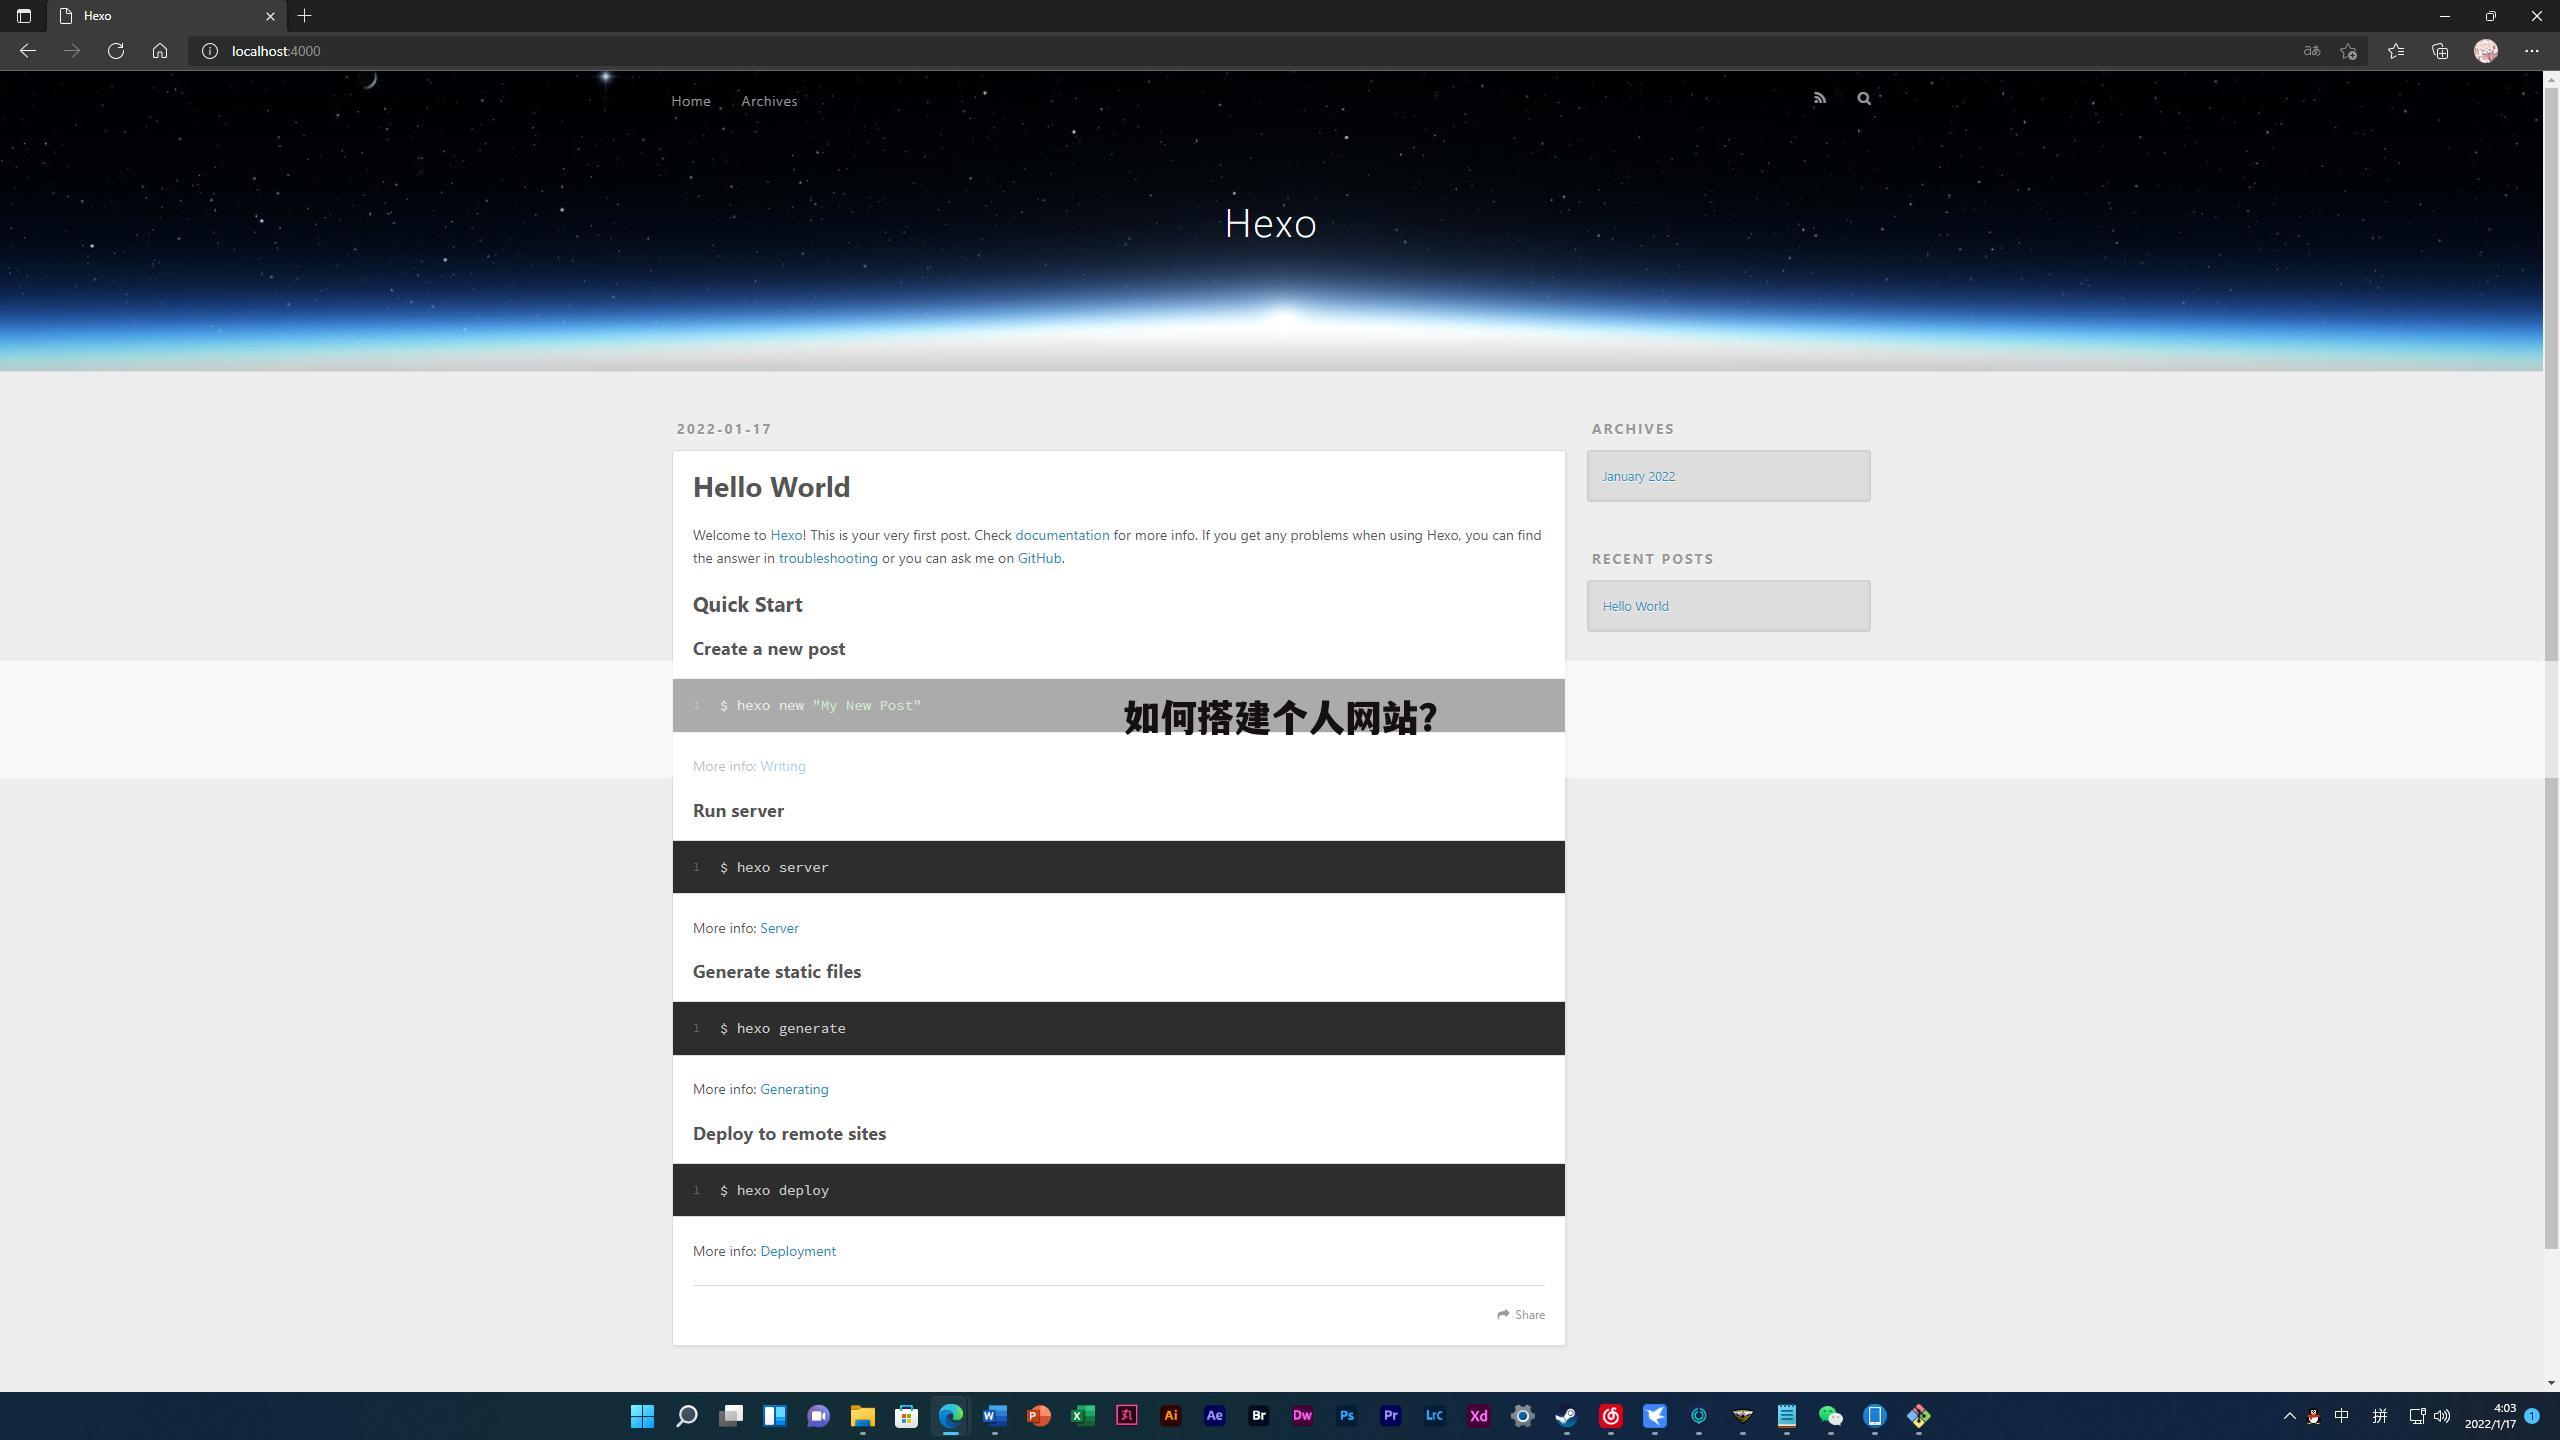The image size is (2560, 1440).
Task: Open the browser profile avatar
Action: click(x=2486, y=51)
